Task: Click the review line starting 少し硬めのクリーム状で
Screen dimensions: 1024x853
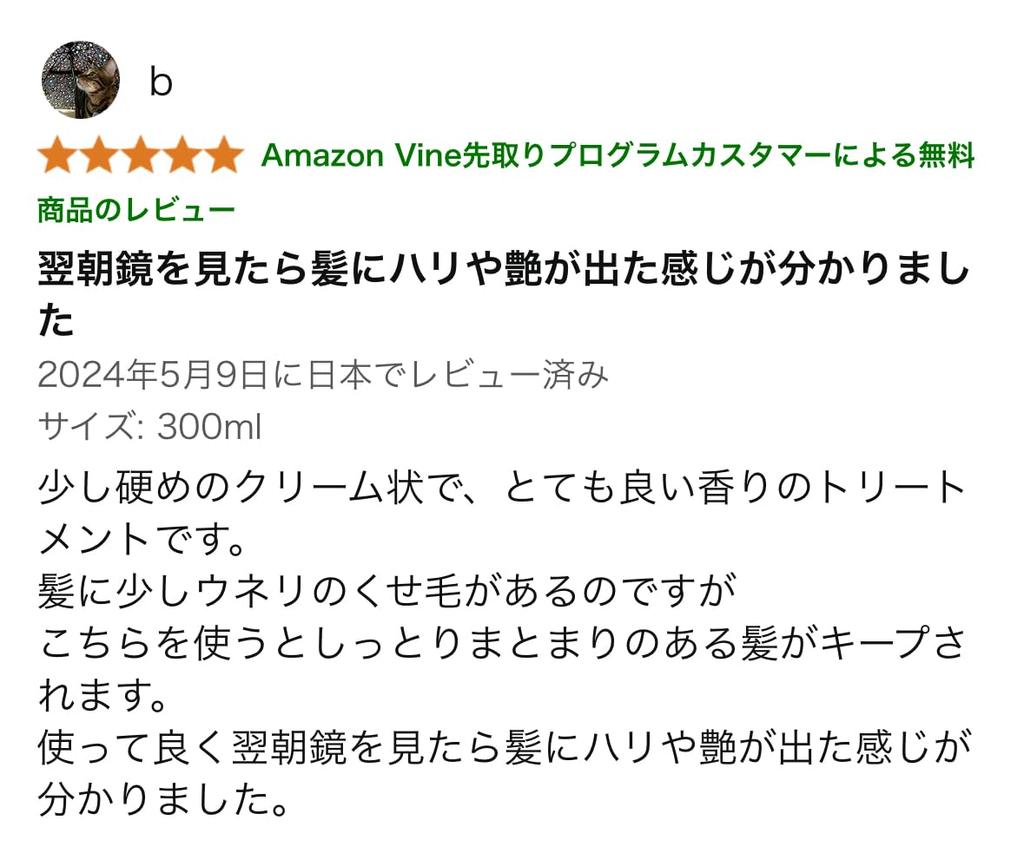Action: [502, 489]
